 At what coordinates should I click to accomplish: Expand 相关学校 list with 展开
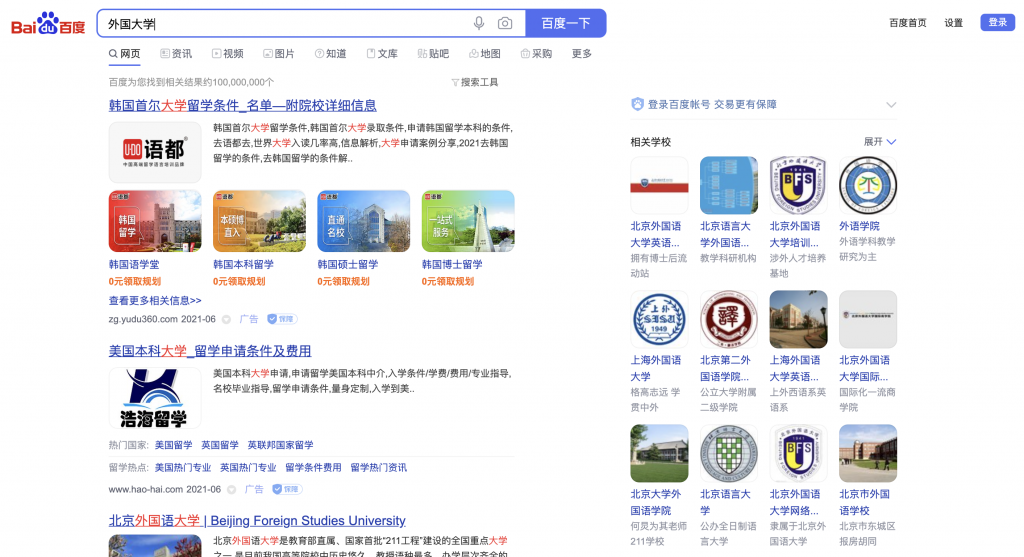click(880, 142)
